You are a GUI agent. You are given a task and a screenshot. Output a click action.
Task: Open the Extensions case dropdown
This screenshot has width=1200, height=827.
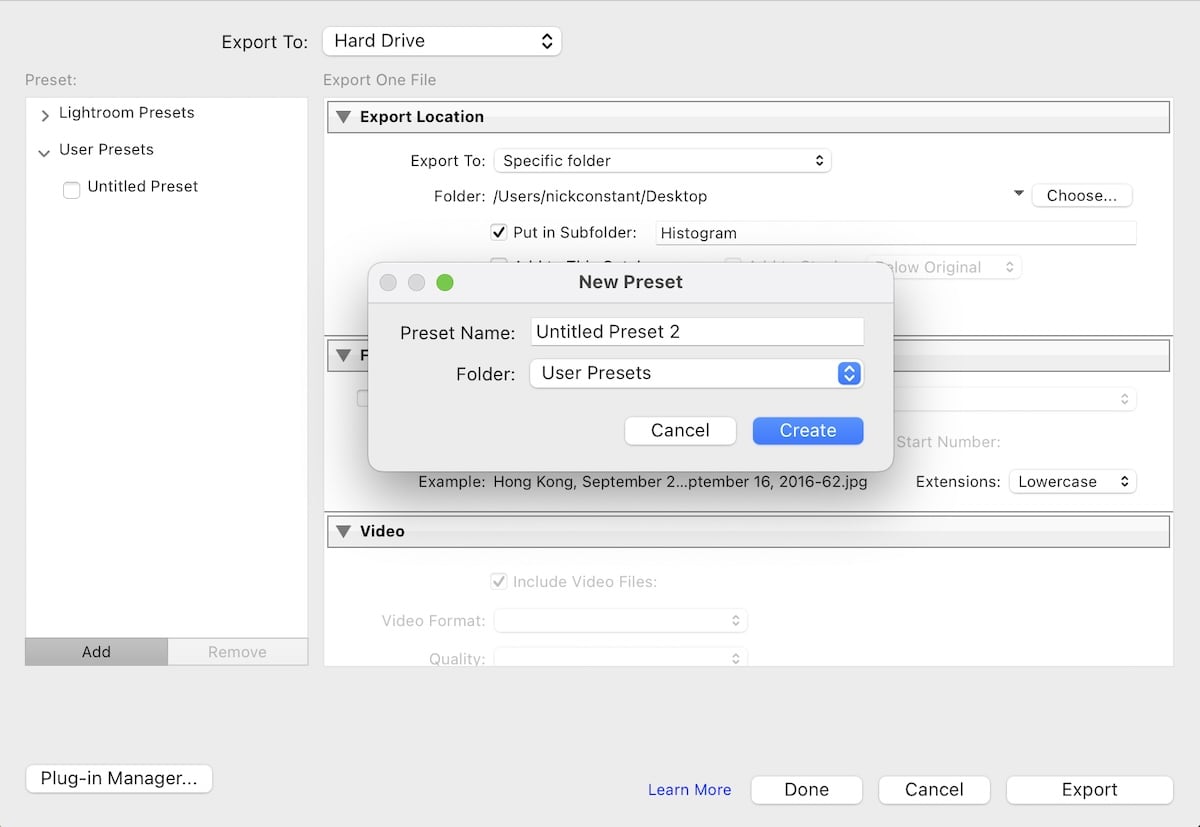1072,481
